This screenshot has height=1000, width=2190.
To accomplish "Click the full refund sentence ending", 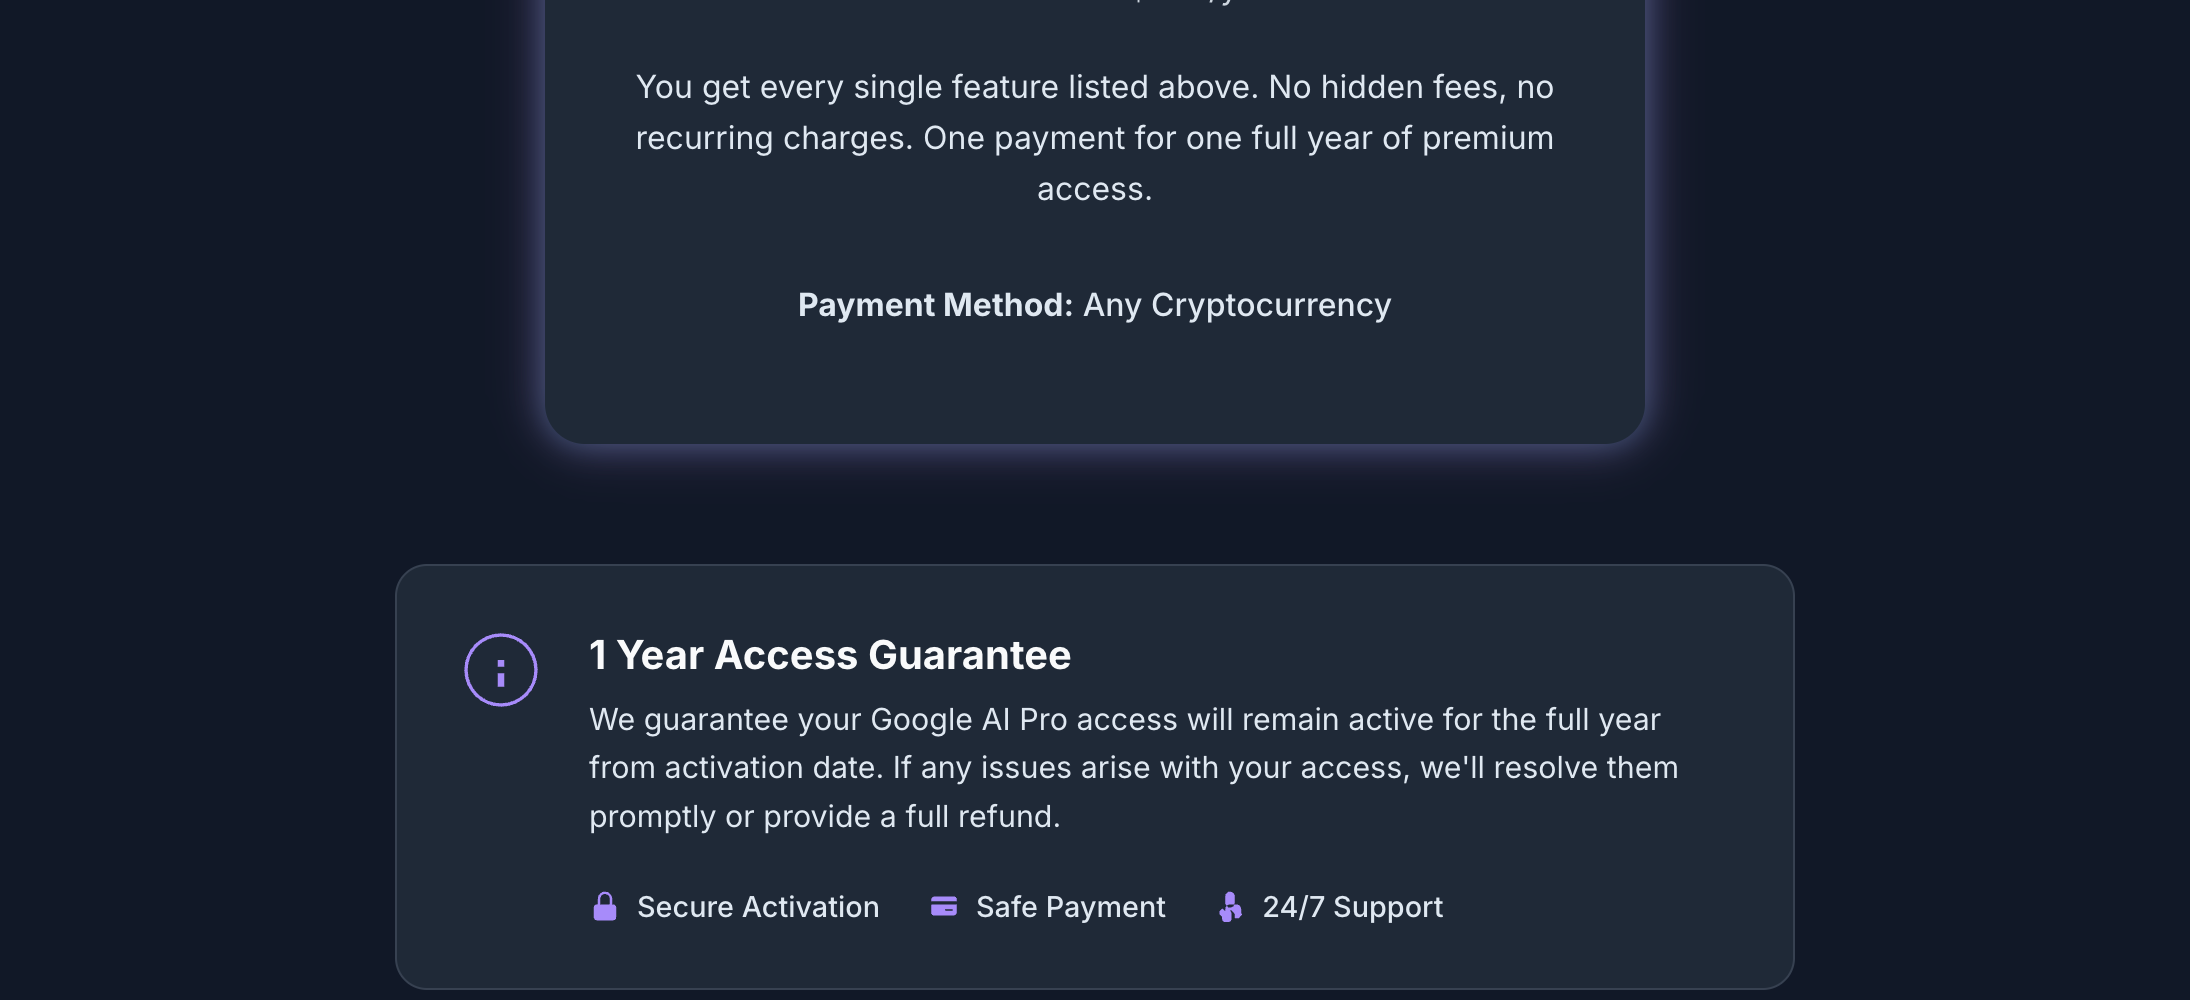I will (982, 817).
